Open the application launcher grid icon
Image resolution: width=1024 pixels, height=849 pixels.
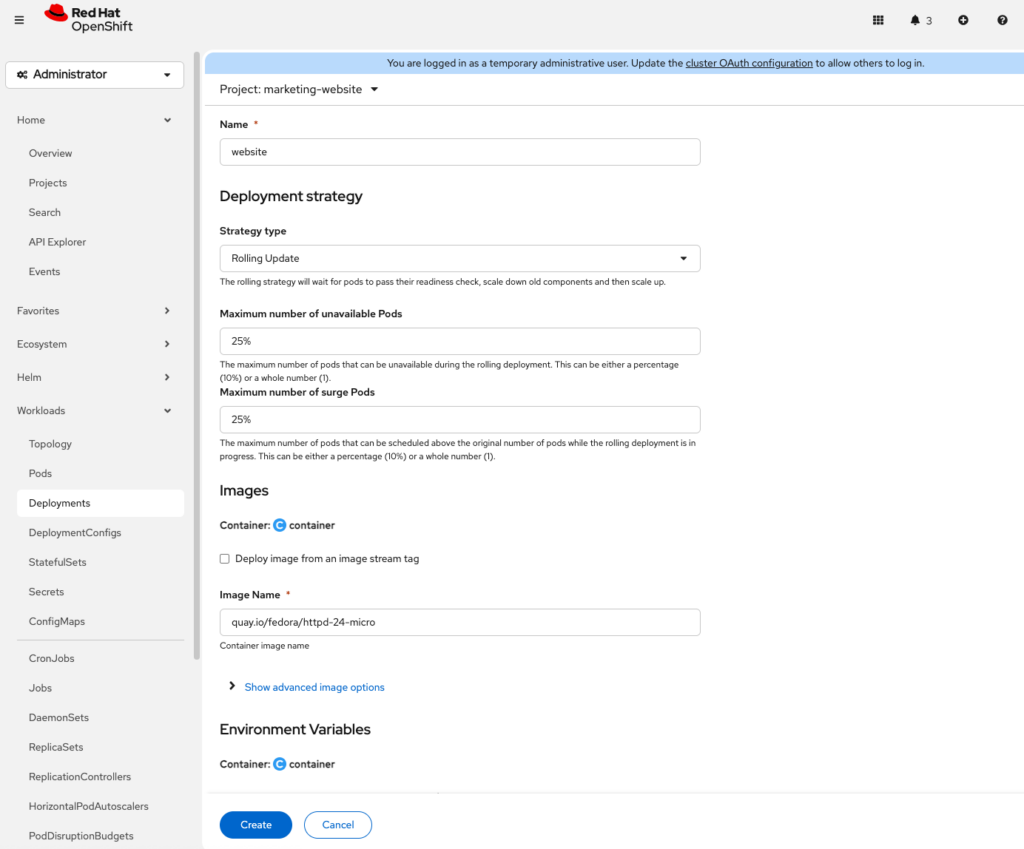click(x=878, y=20)
